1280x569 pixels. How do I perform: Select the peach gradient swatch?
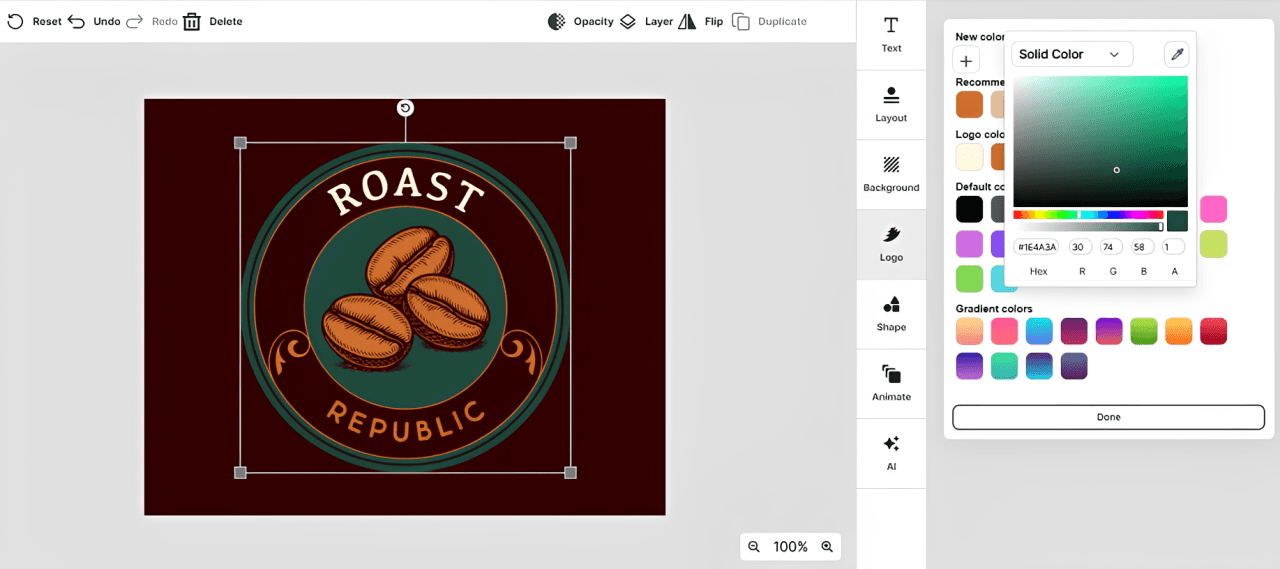(969, 331)
